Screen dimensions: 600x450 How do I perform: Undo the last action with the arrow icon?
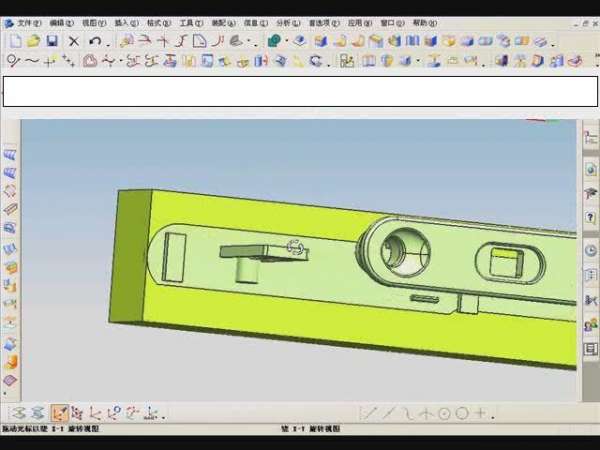(94, 41)
